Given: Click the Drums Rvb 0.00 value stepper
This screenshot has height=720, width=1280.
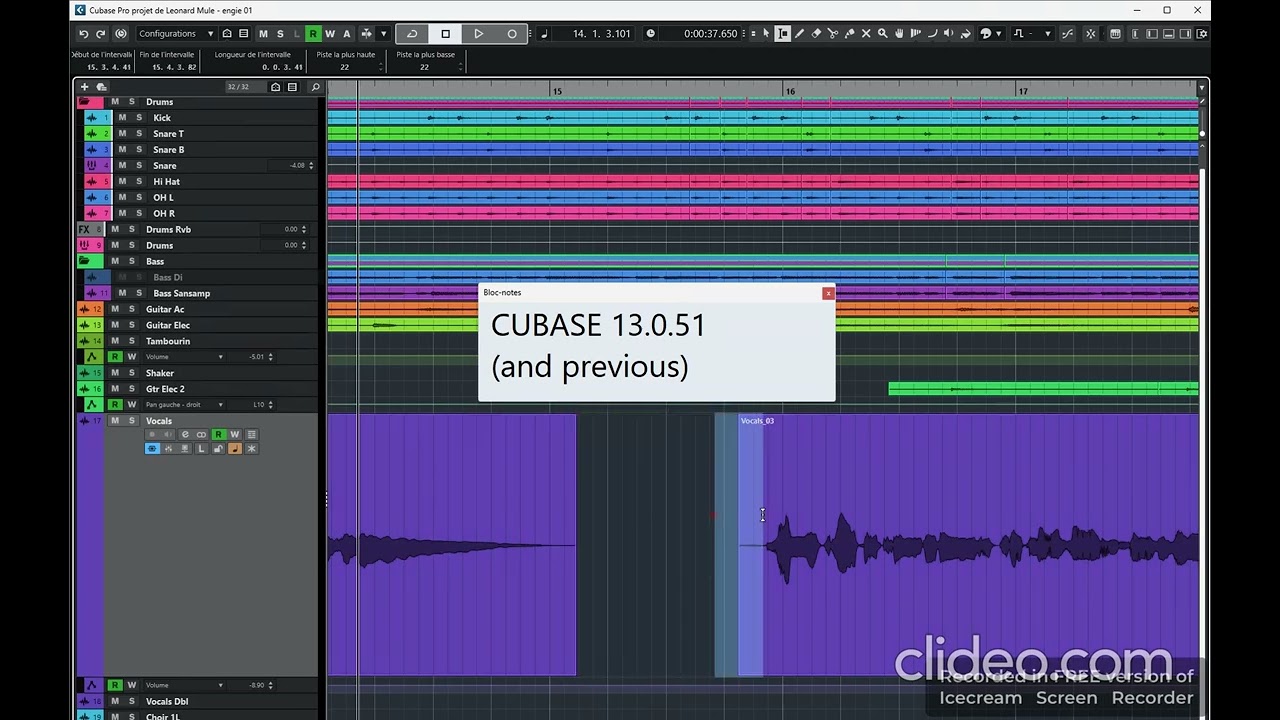Looking at the screenshot, I should tap(304, 229).
